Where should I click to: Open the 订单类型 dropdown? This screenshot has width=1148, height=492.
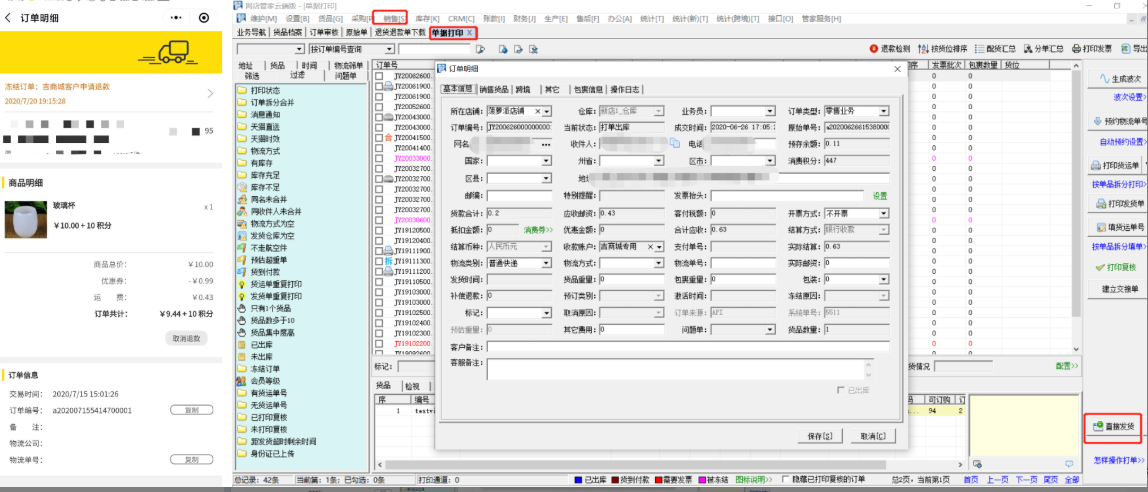[882, 111]
